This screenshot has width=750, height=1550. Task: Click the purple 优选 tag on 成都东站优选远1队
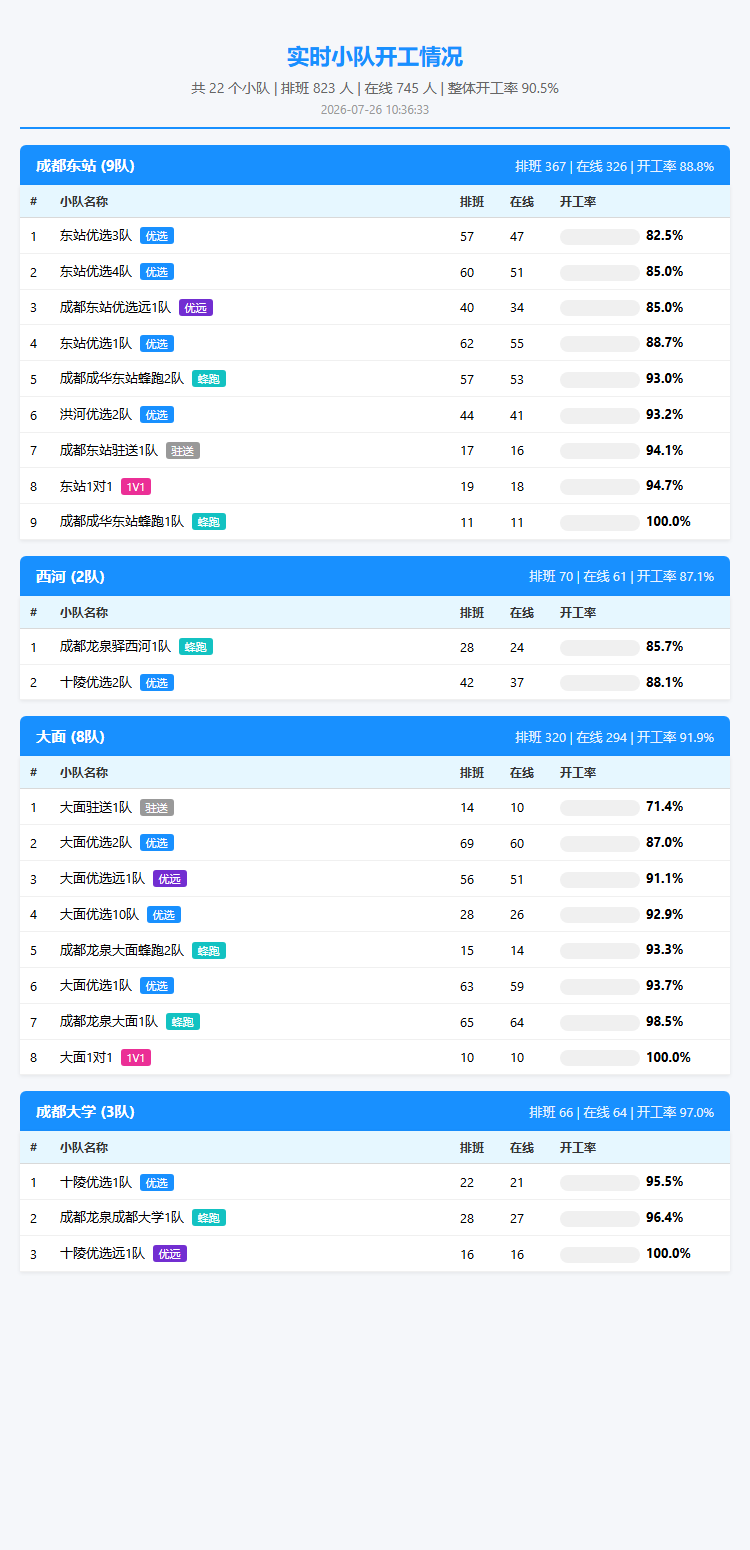(x=196, y=308)
